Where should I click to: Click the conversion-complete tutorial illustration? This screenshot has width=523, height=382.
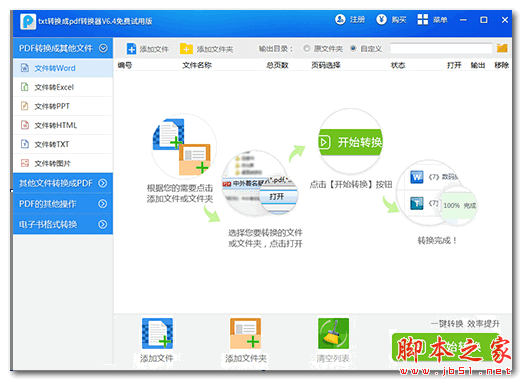(x=437, y=194)
